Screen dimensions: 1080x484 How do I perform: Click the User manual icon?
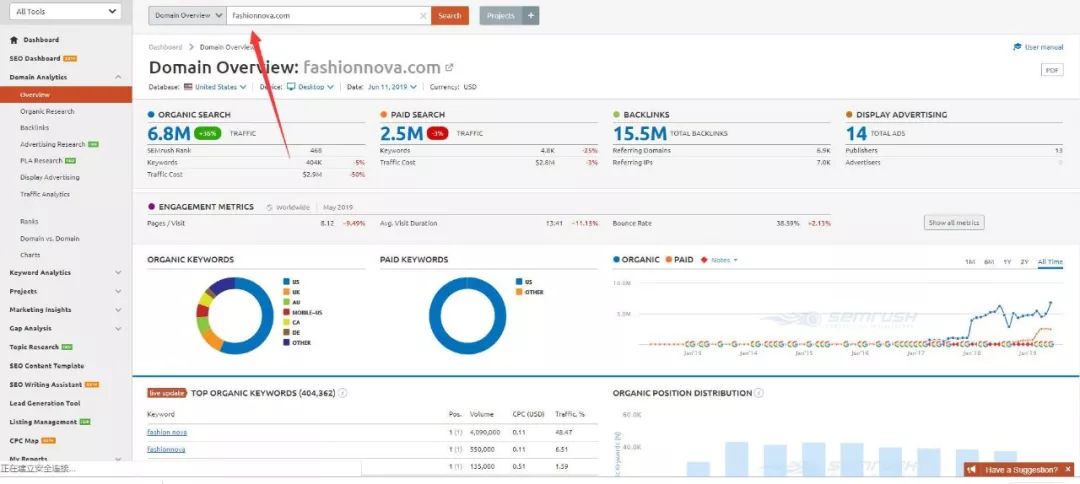tap(1017, 47)
